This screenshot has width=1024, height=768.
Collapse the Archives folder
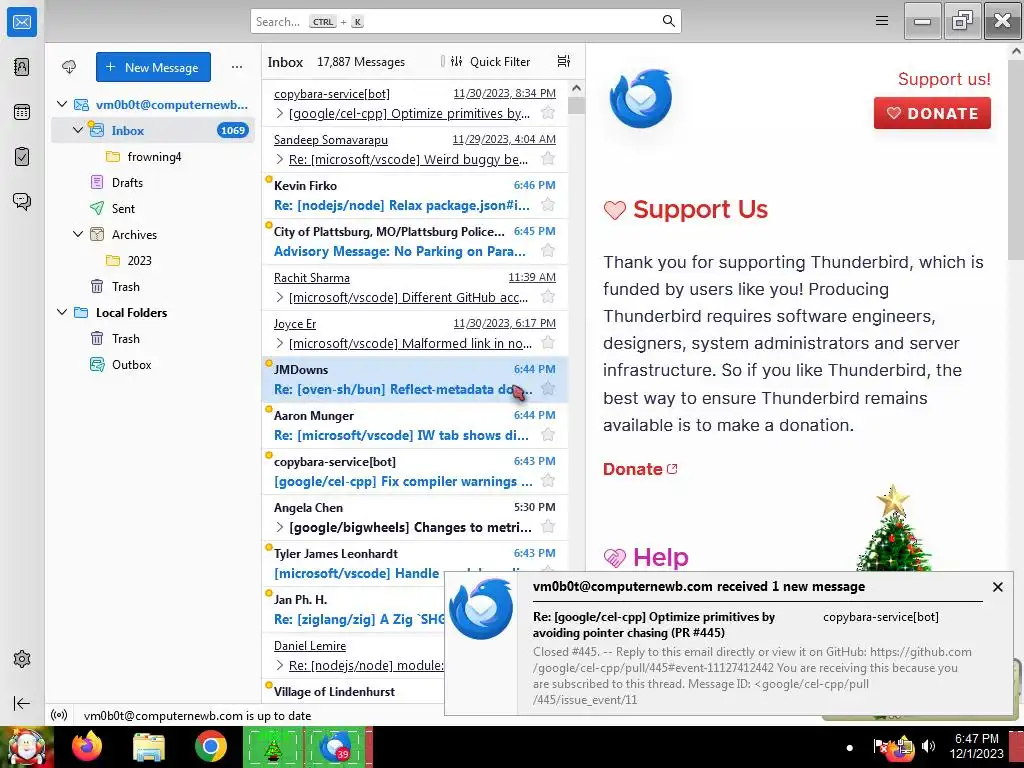pyautogui.click(x=78, y=234)
